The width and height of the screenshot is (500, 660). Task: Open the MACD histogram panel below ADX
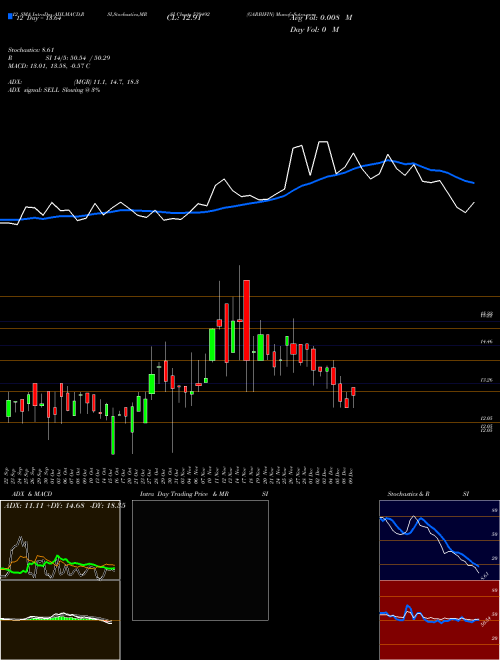[x=60, y=620]
